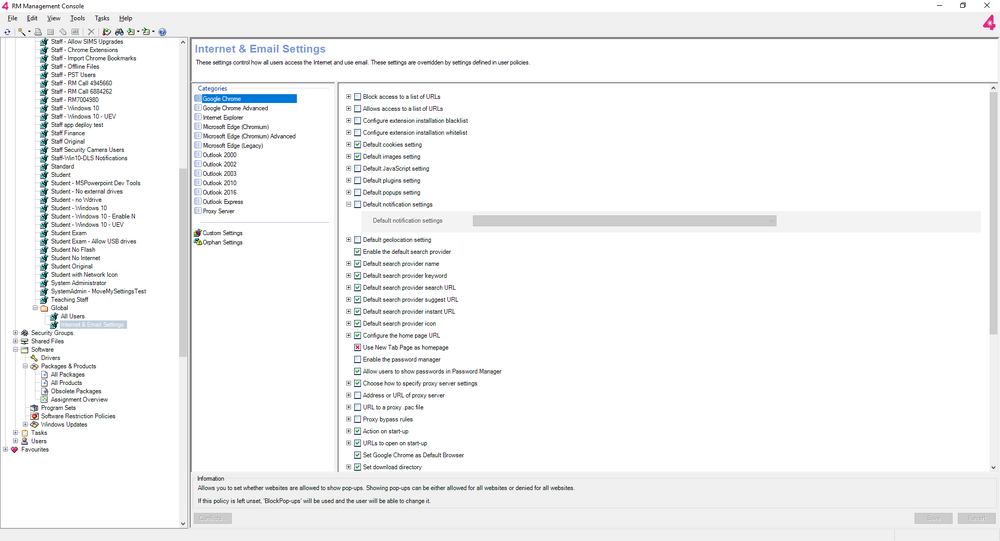The width and height of the screenshot is (1000, 541).
Task: Open the Edit menu
Action: (x=32, y=19)
